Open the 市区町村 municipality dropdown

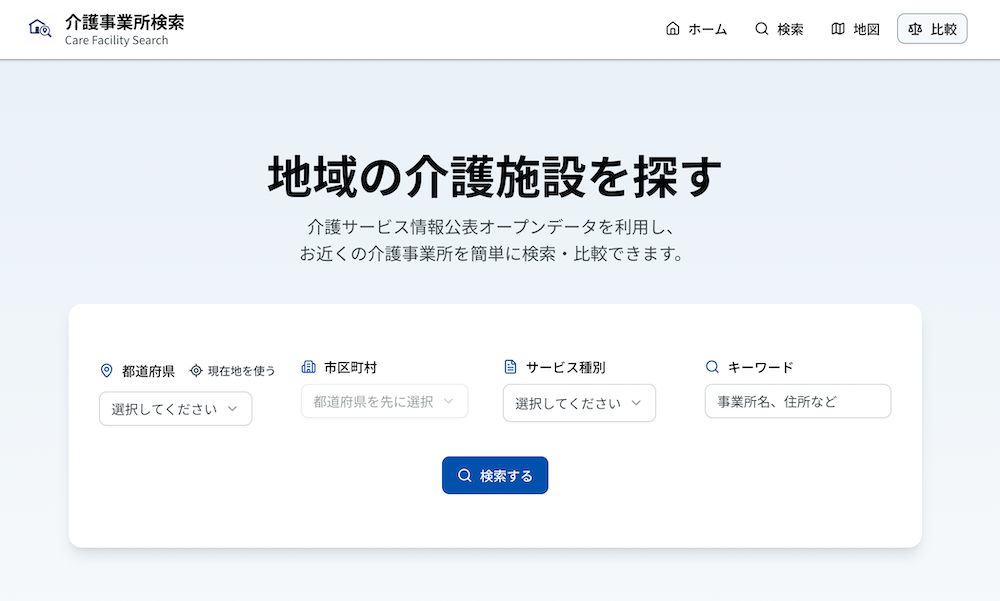tap(384, 401)
